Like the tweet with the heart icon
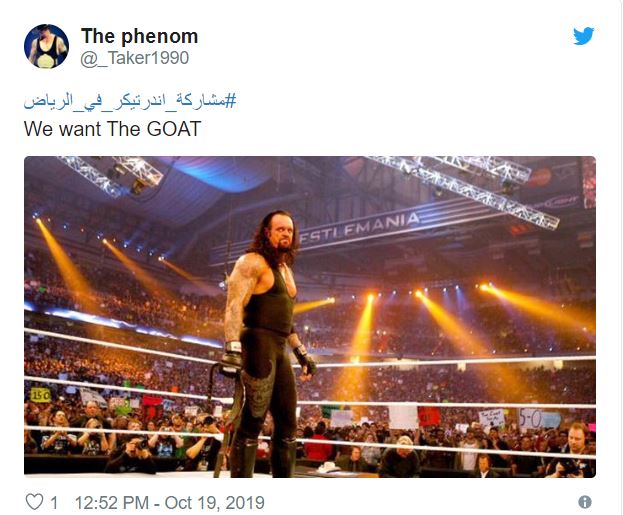Viewport: 623px width, 515px height. 33,501
